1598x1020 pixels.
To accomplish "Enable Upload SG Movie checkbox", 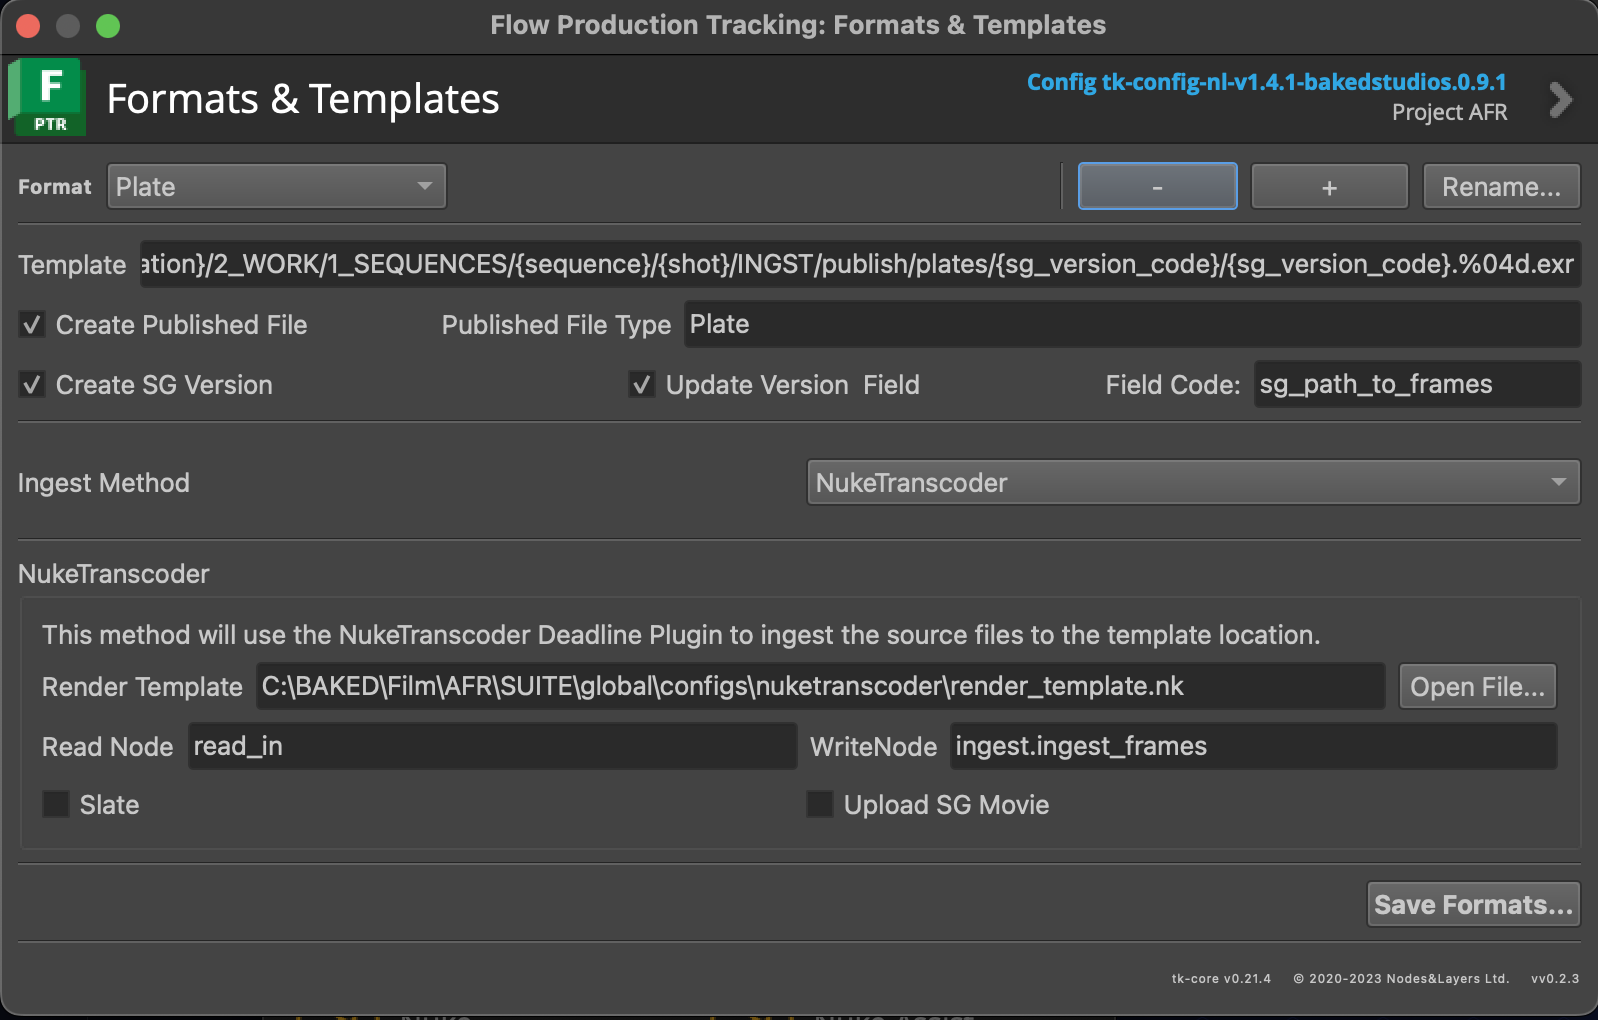I will point(820,805).
